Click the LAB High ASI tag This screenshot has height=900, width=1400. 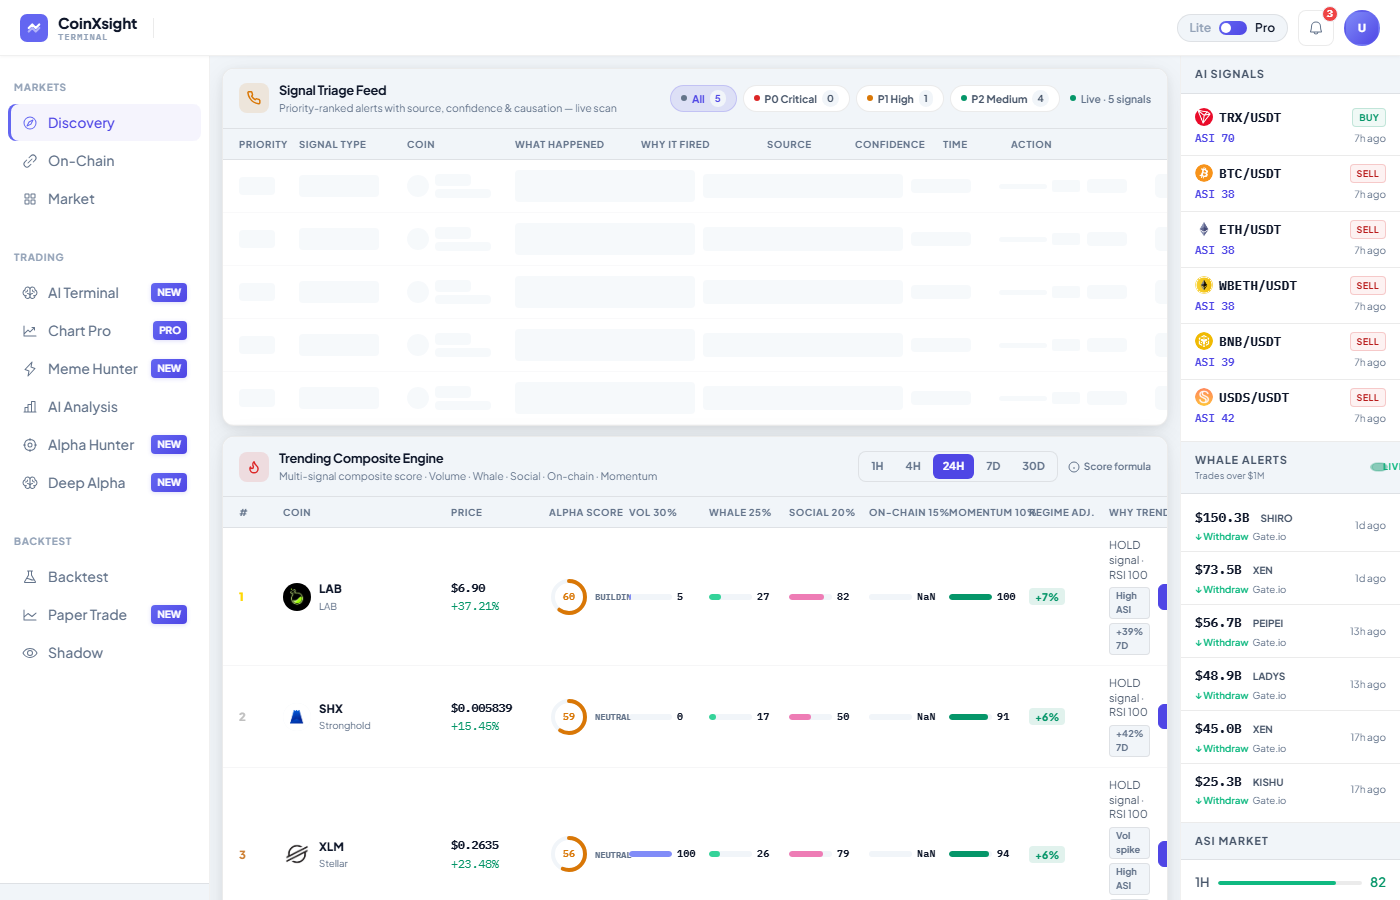(1127, 602)
